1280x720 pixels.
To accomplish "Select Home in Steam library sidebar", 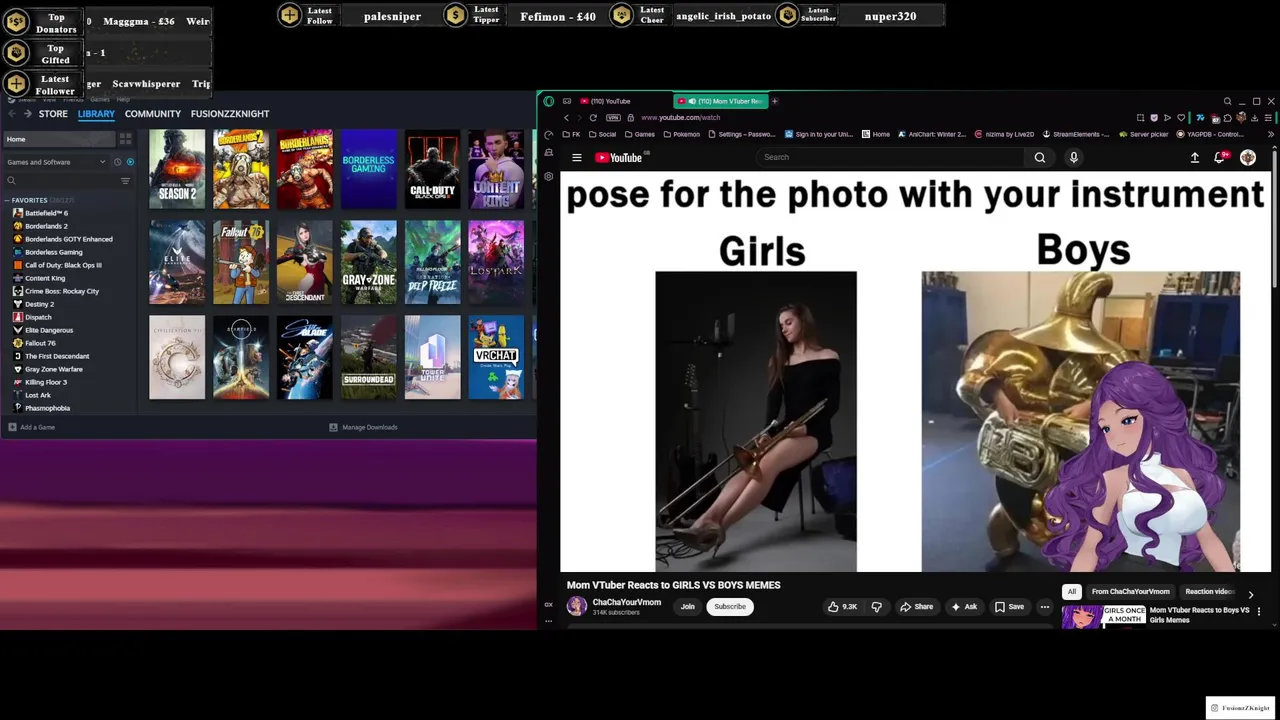I will (x=60, y=139).
